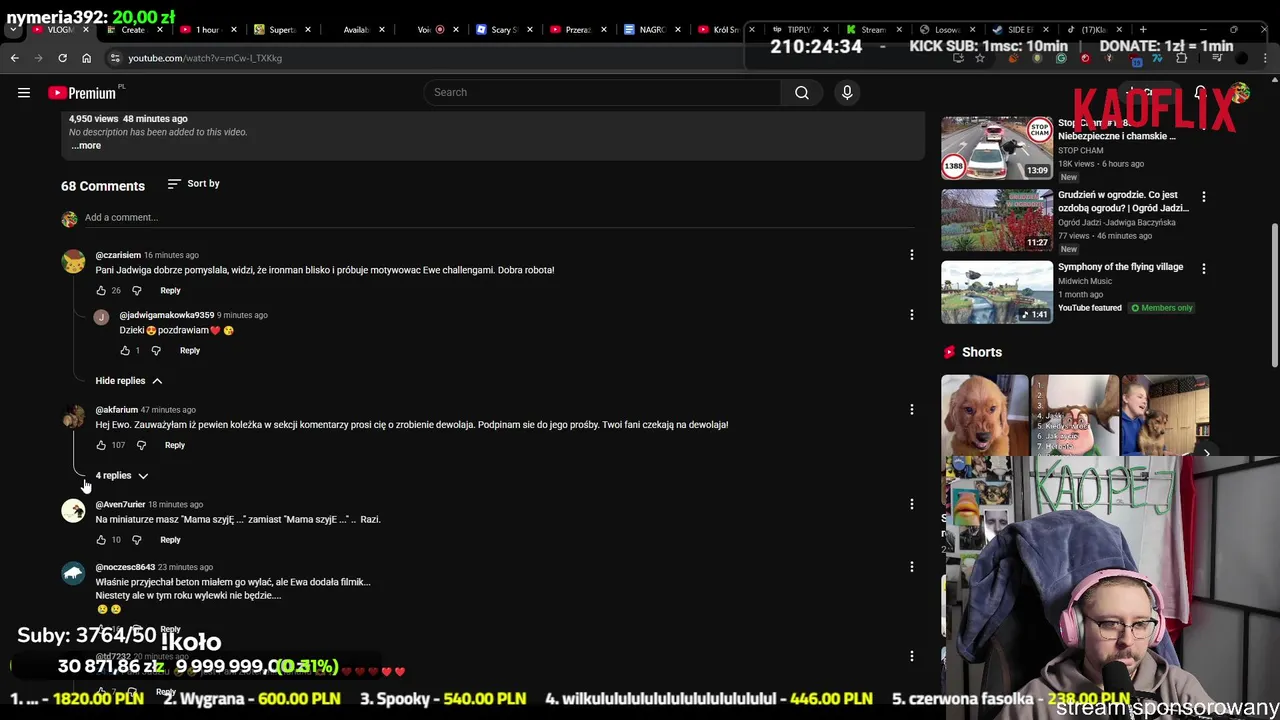Open the YouTube hamburger guide menu

pyautogui.click(x=23, y=93)
